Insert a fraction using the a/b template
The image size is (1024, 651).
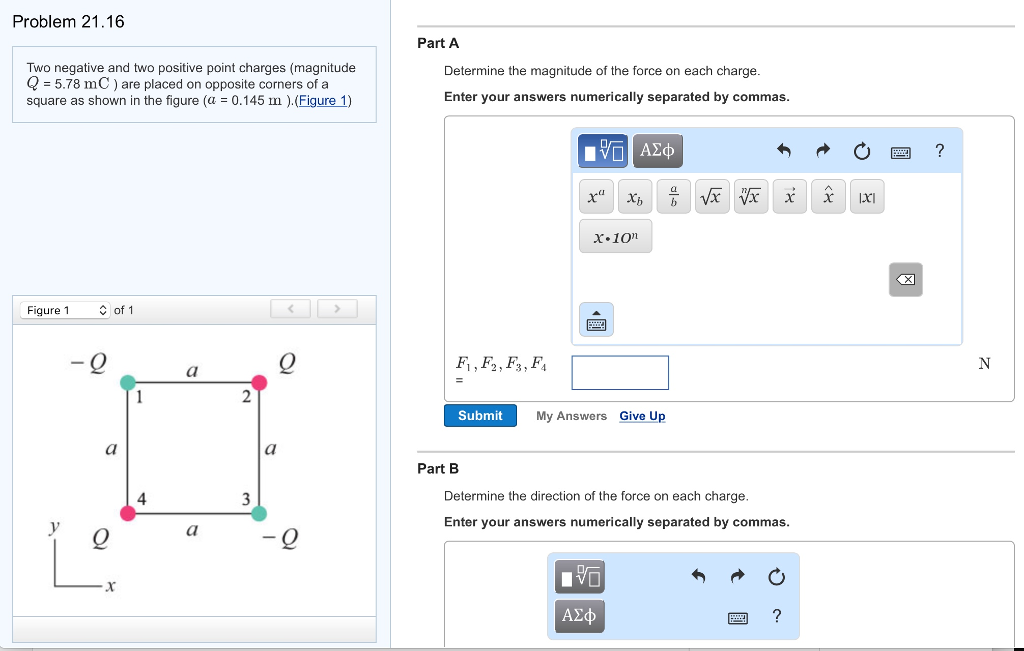[673, 196]
